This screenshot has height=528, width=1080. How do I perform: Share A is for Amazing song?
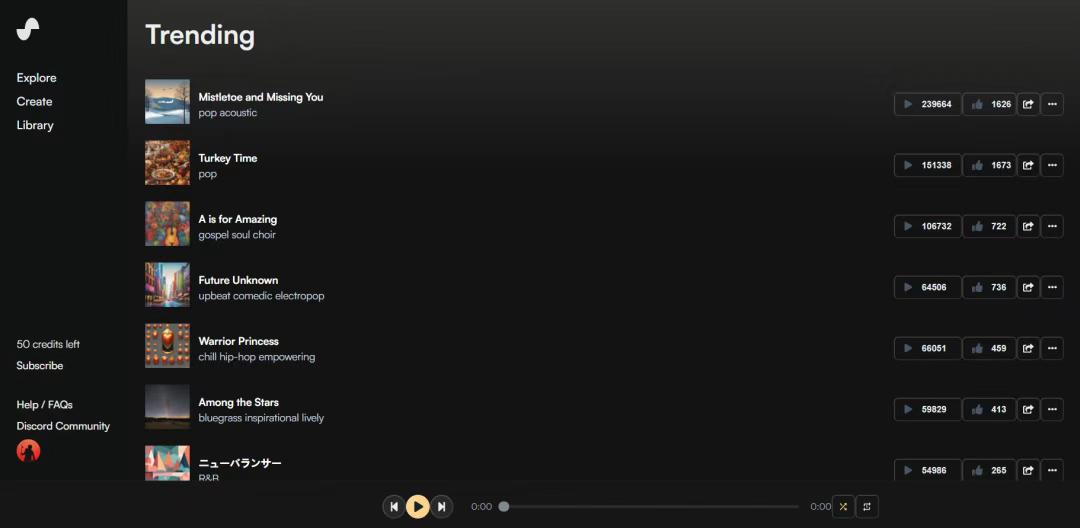(1028, 226)
